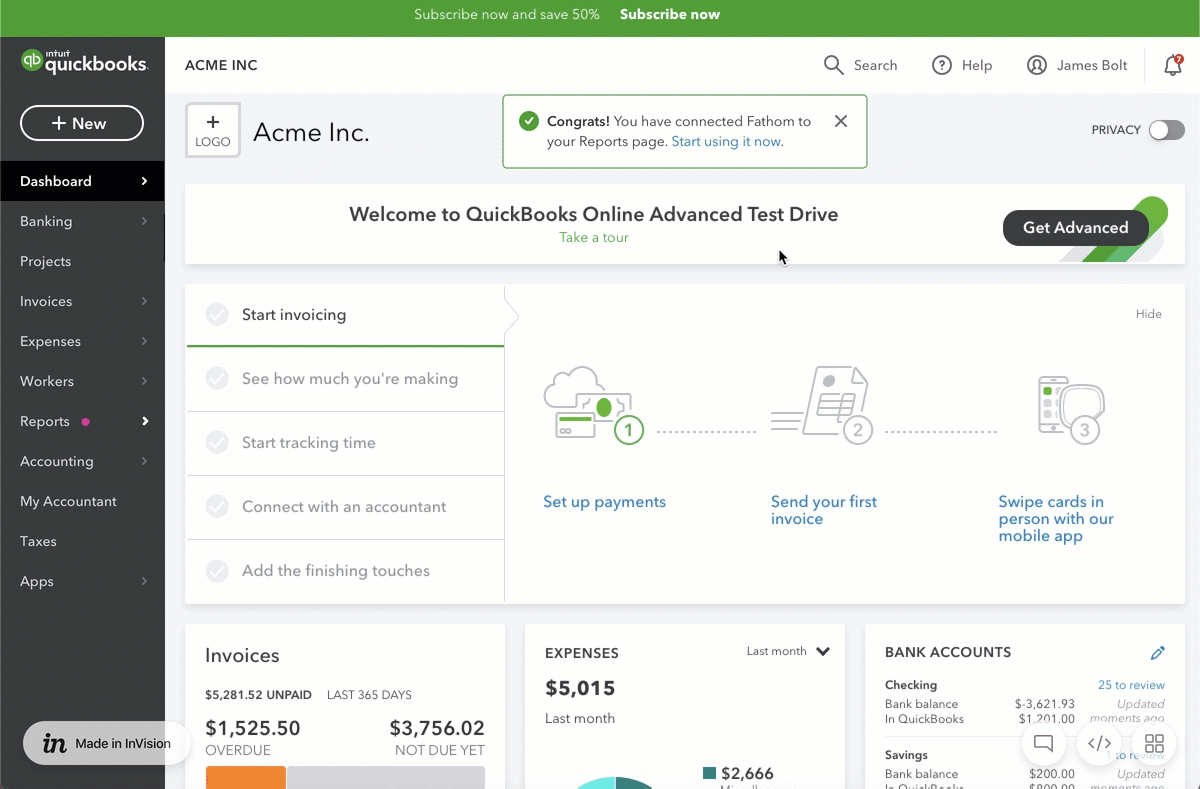
Task: Open the InVision grid screens icon
Action: [x=1154, y=743]
